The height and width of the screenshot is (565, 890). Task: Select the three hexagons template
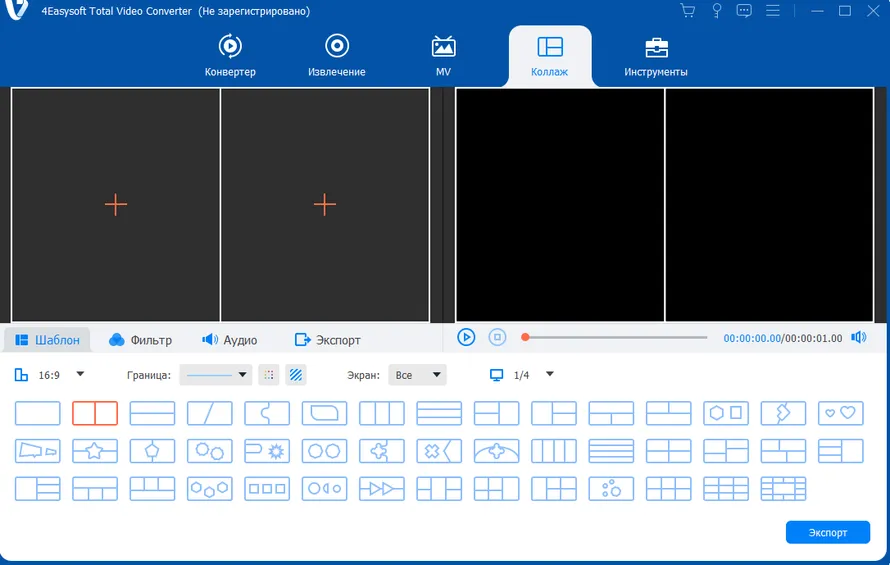(x=209, y=488)
